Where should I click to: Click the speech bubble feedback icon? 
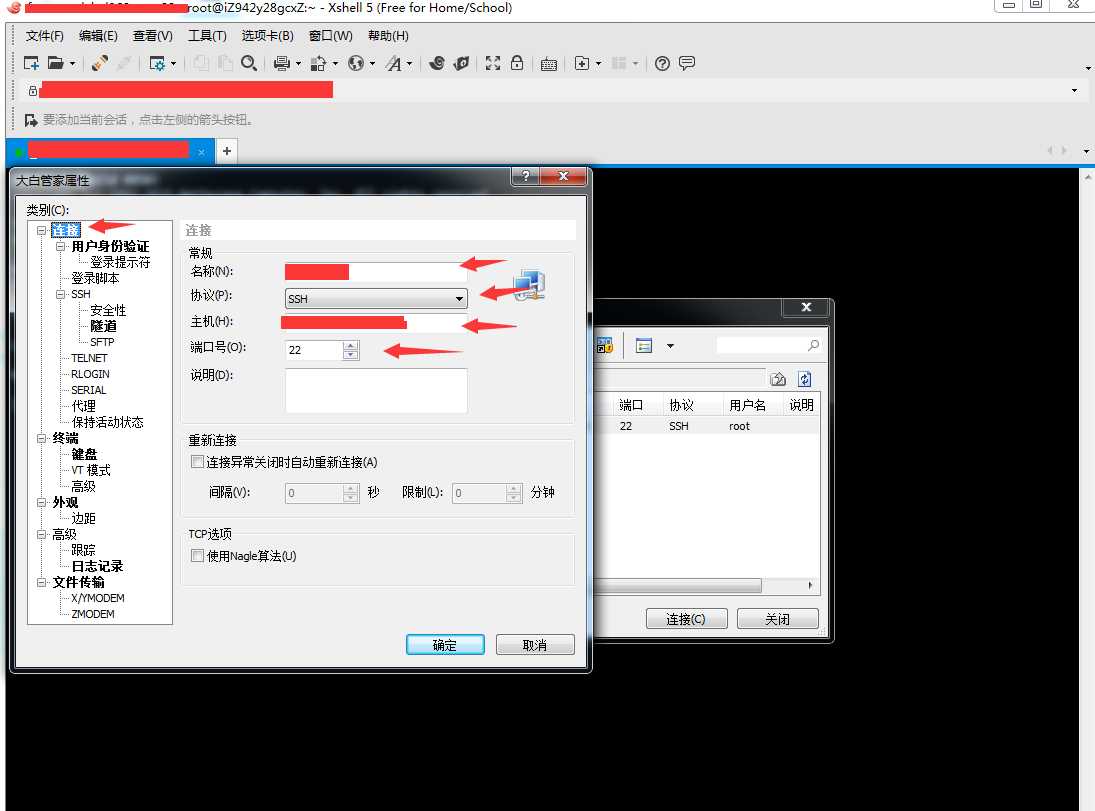[x=687, y=64]
